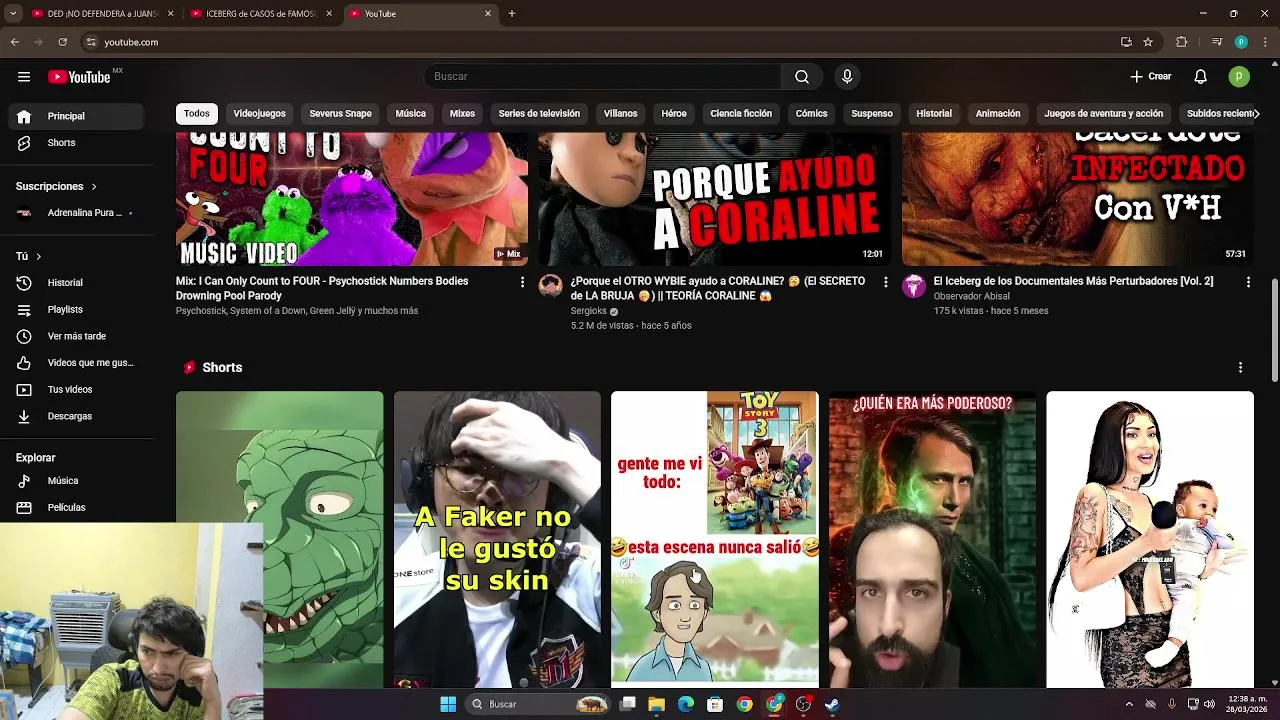Click the magnifier search button
This screenshot has width=1280, height=720.
[802, 77]
